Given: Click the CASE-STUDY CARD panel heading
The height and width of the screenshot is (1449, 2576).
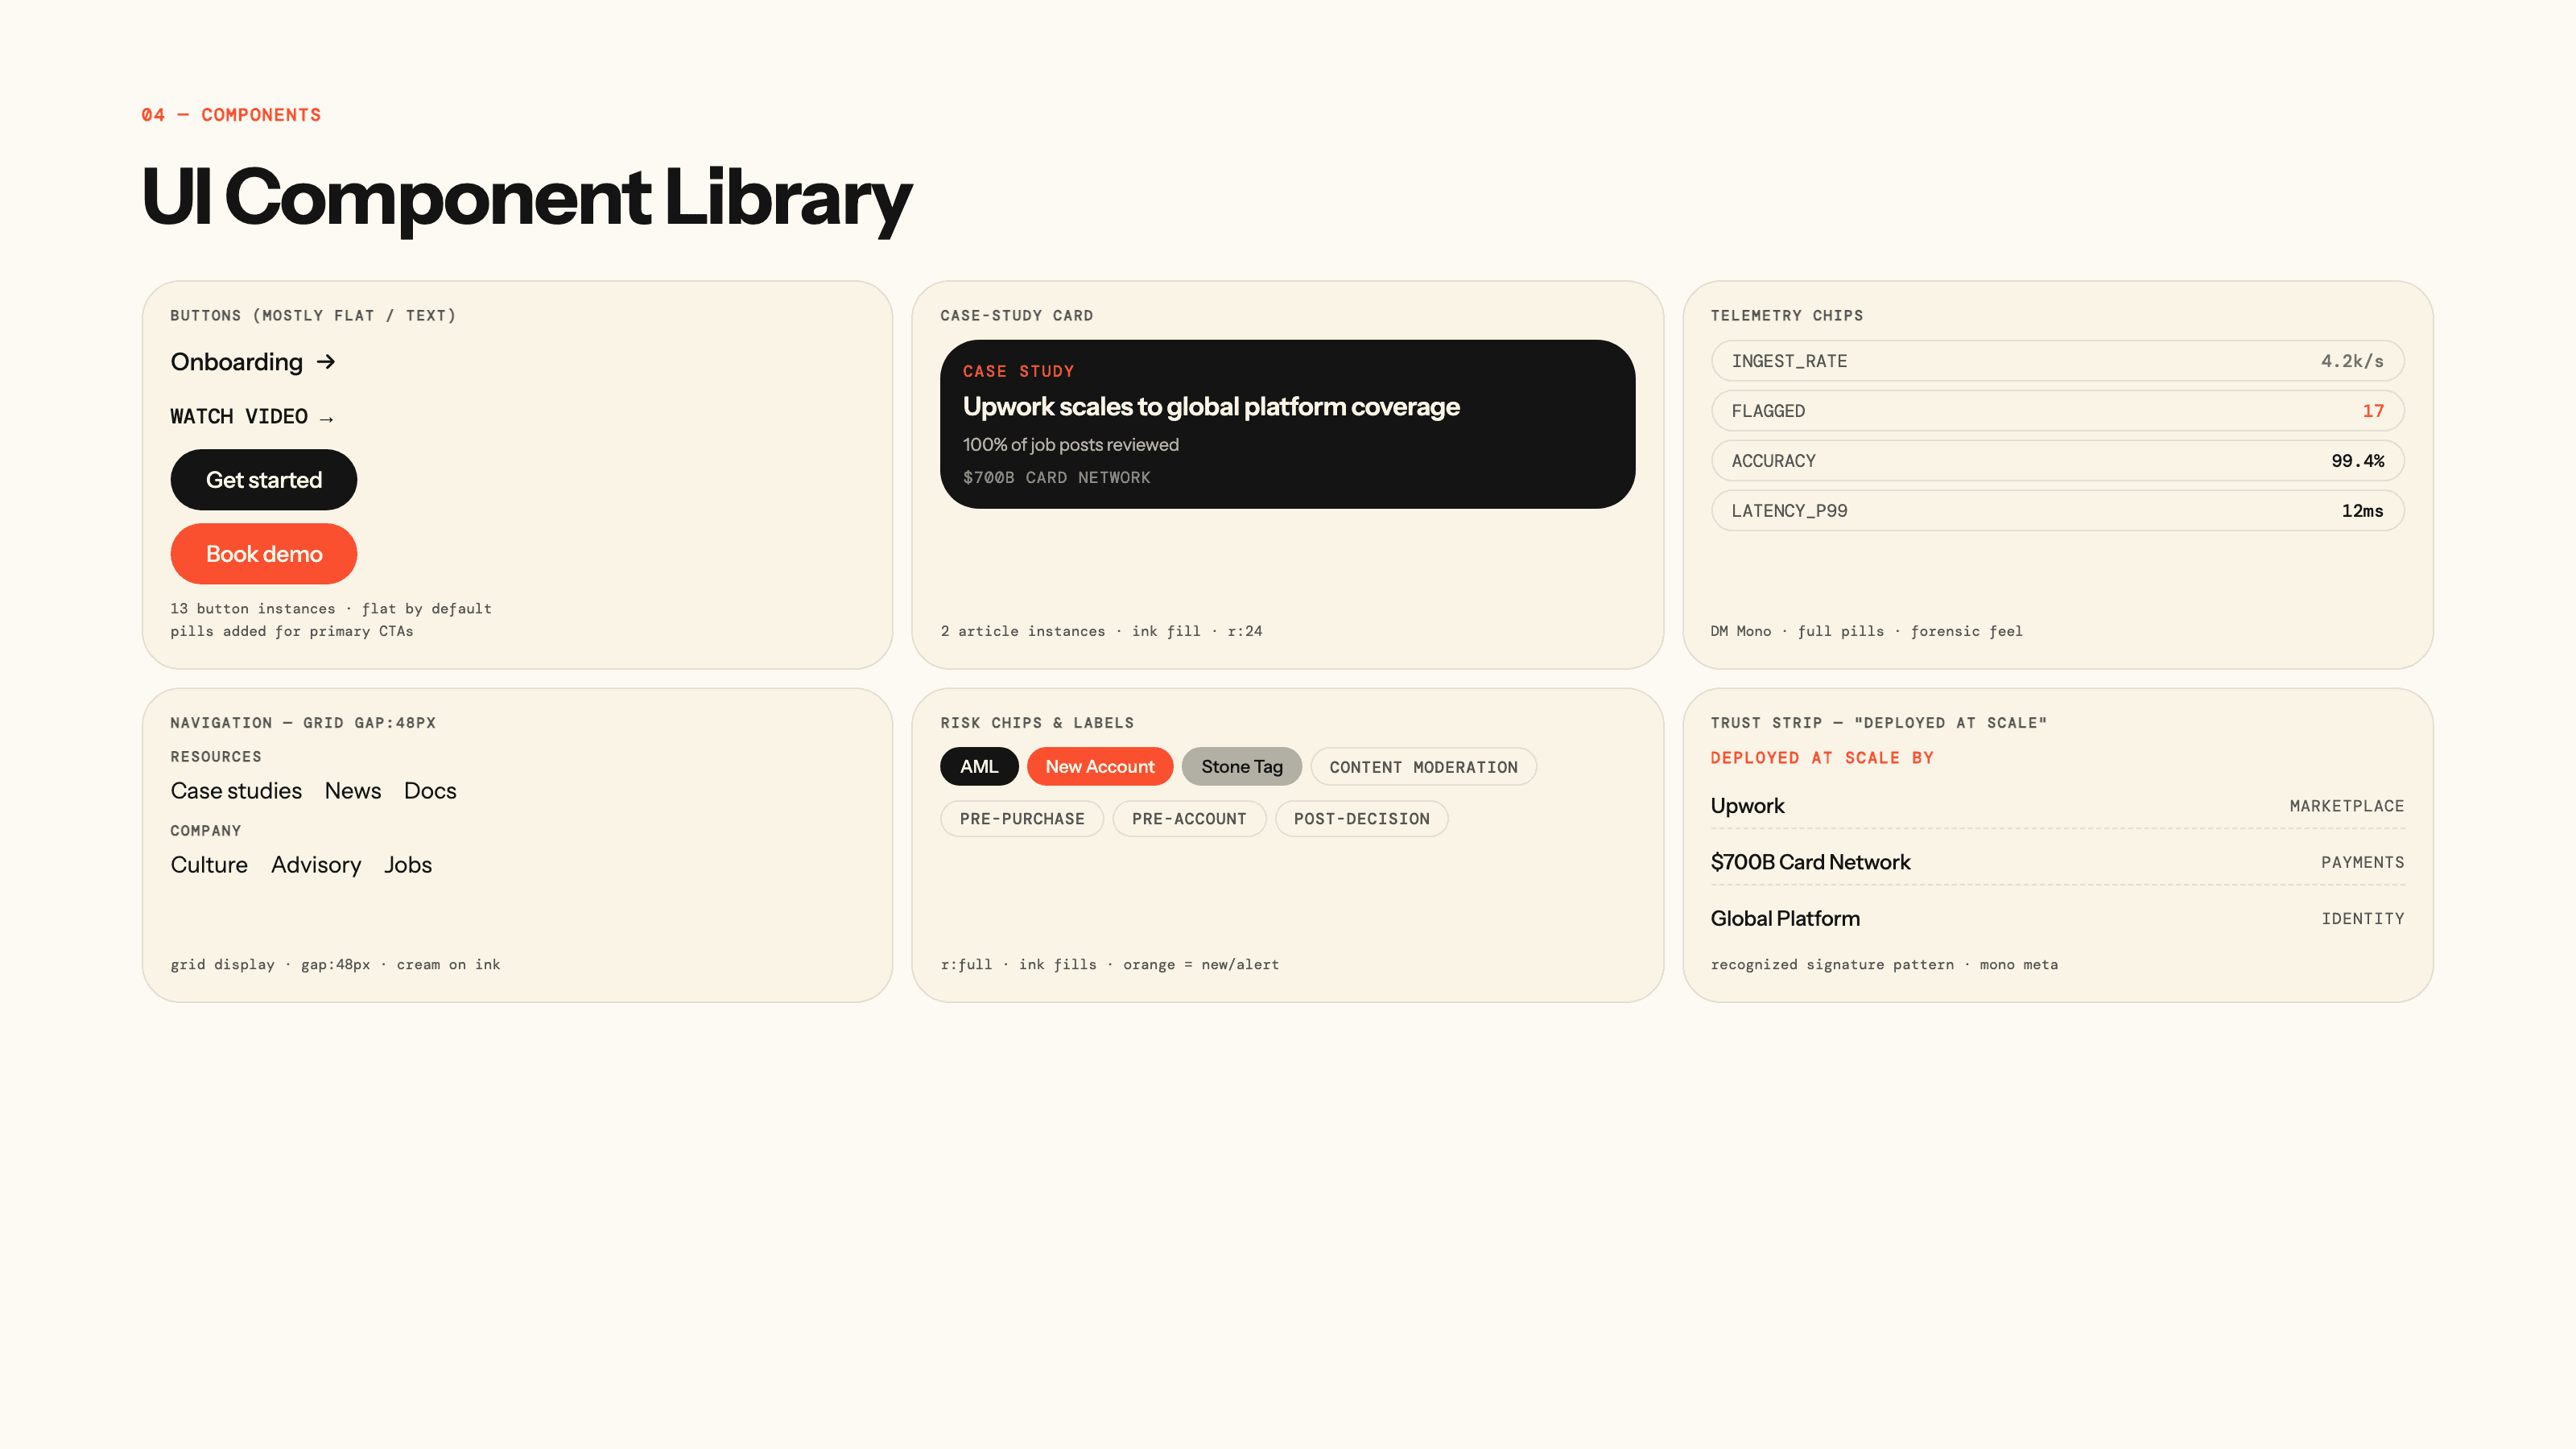Looking at the screenshot, I should point(1016,316).
